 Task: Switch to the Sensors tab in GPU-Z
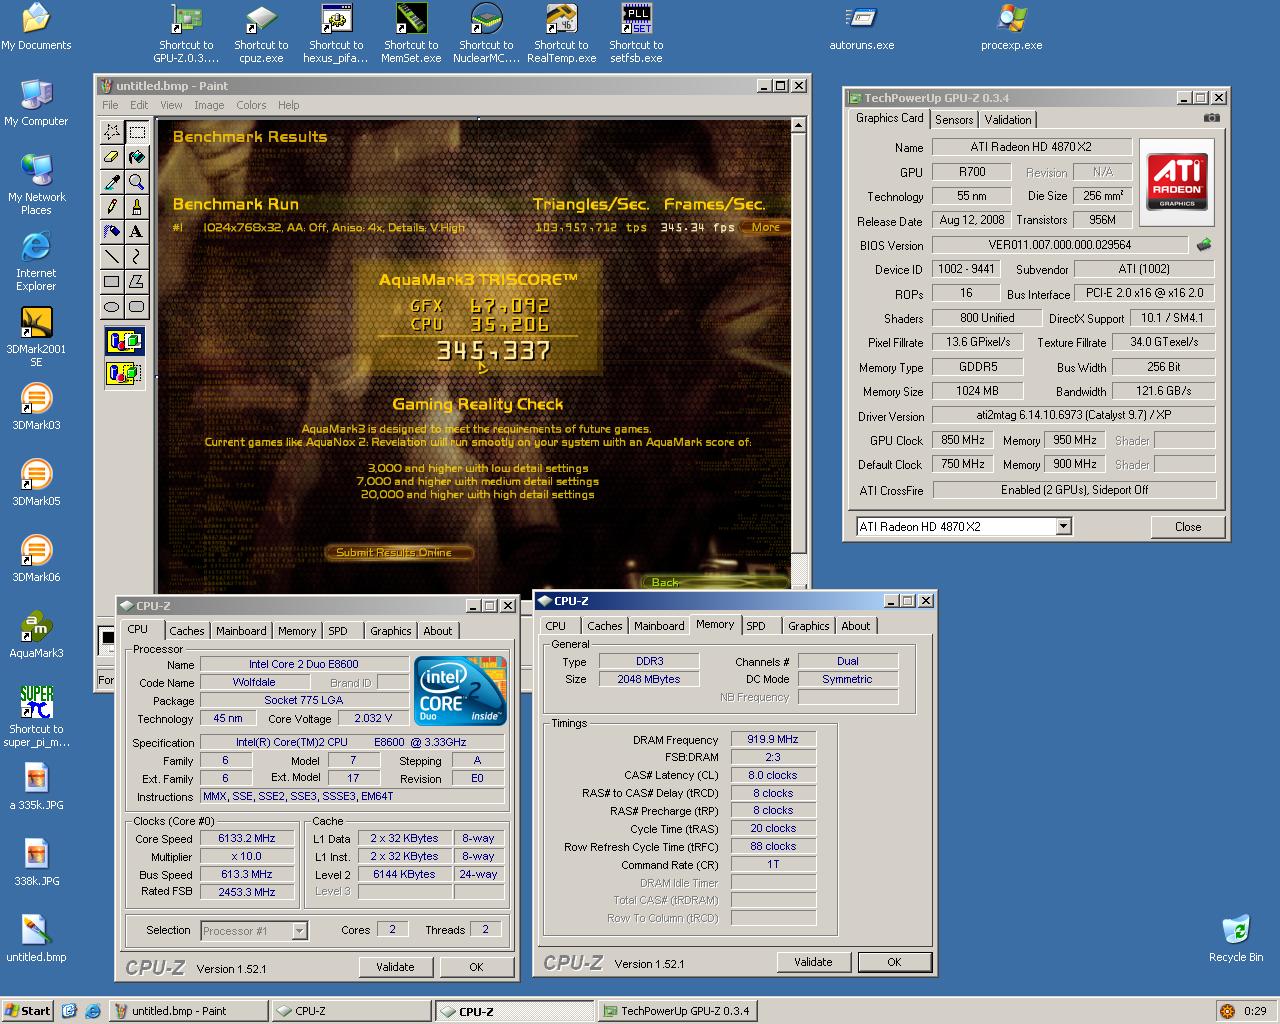(x=954, y=120)
